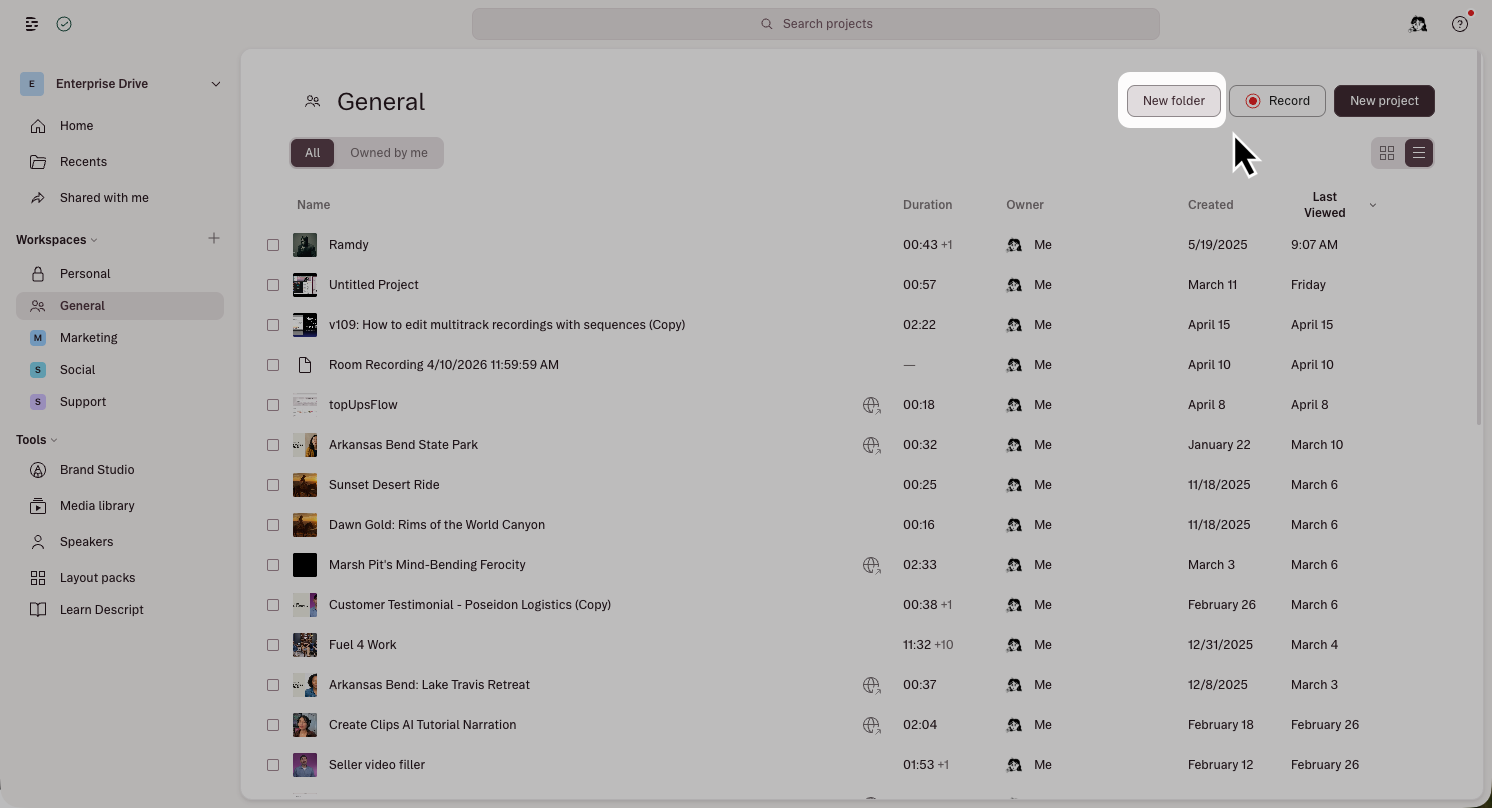The height and width of the screenshot is (808, 1492).
Task: Select the list view icon
Action: (x=1418, y=152)
